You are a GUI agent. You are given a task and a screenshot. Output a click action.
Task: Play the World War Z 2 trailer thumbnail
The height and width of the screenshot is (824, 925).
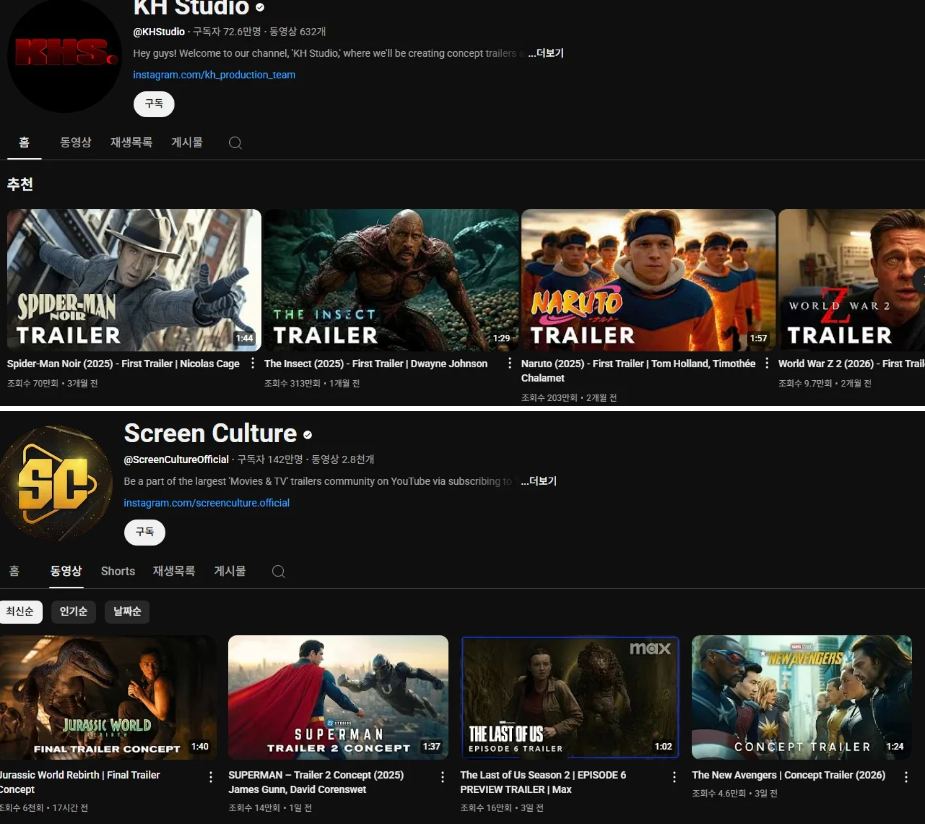tap(851, 280)
